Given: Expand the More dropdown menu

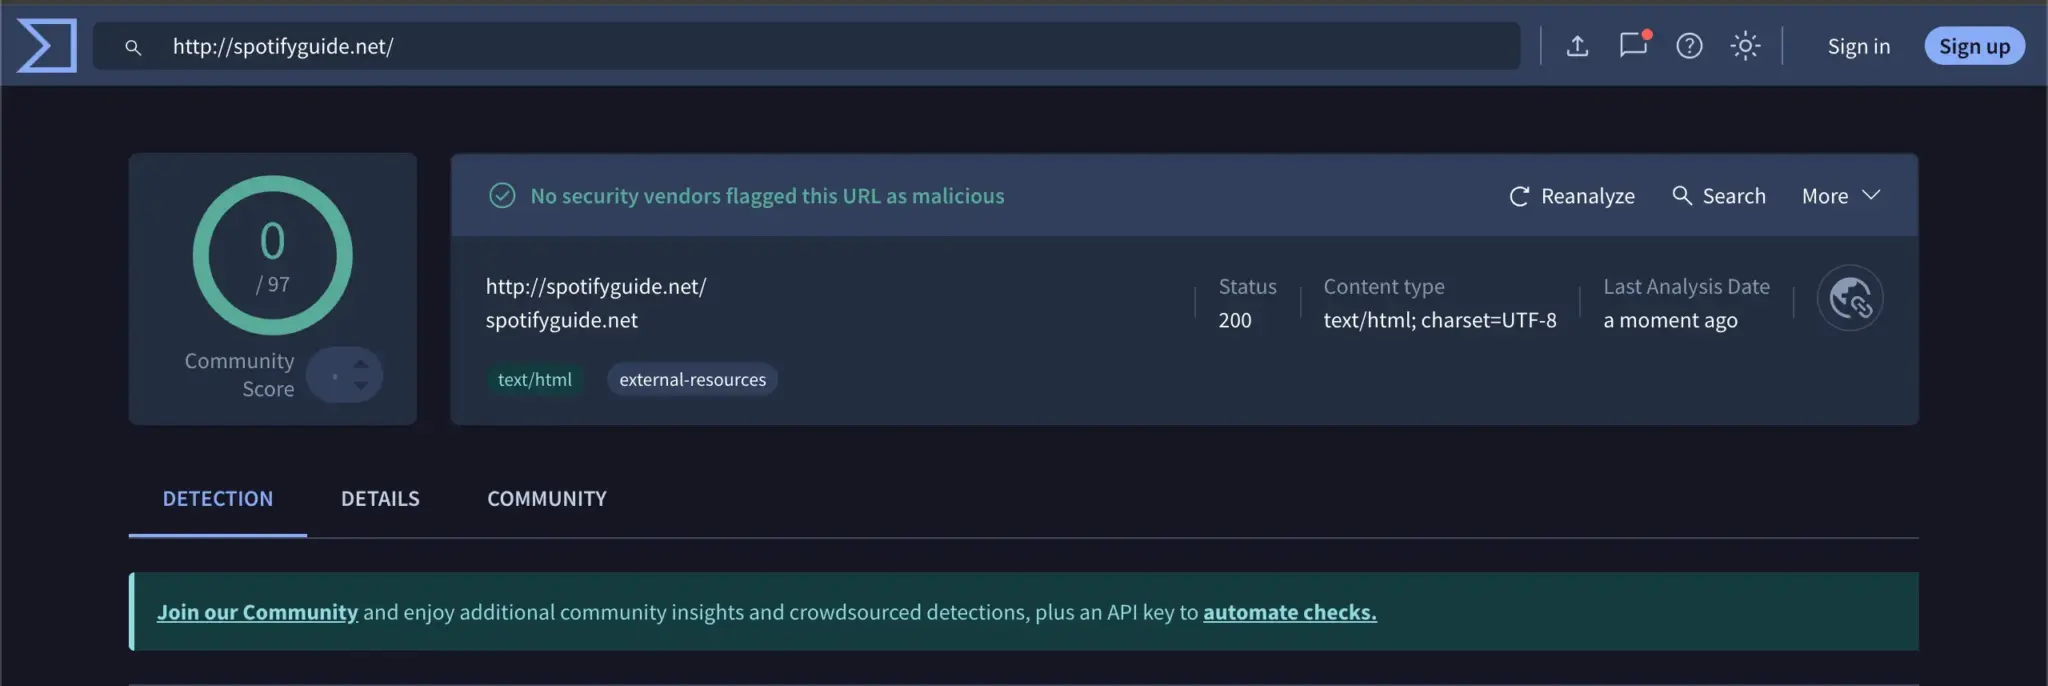Looking at the screenshot, I should click(1841, 196).
